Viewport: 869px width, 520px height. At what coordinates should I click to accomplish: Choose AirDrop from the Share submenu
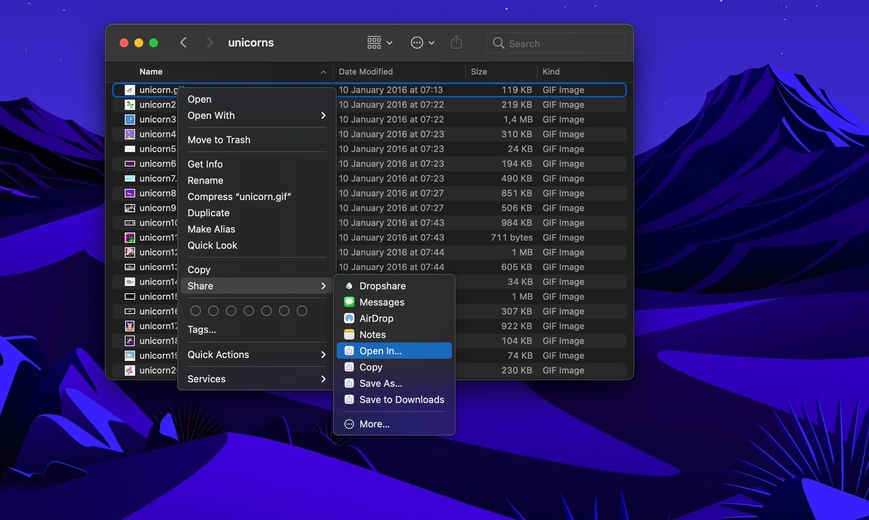coord(379,318)
